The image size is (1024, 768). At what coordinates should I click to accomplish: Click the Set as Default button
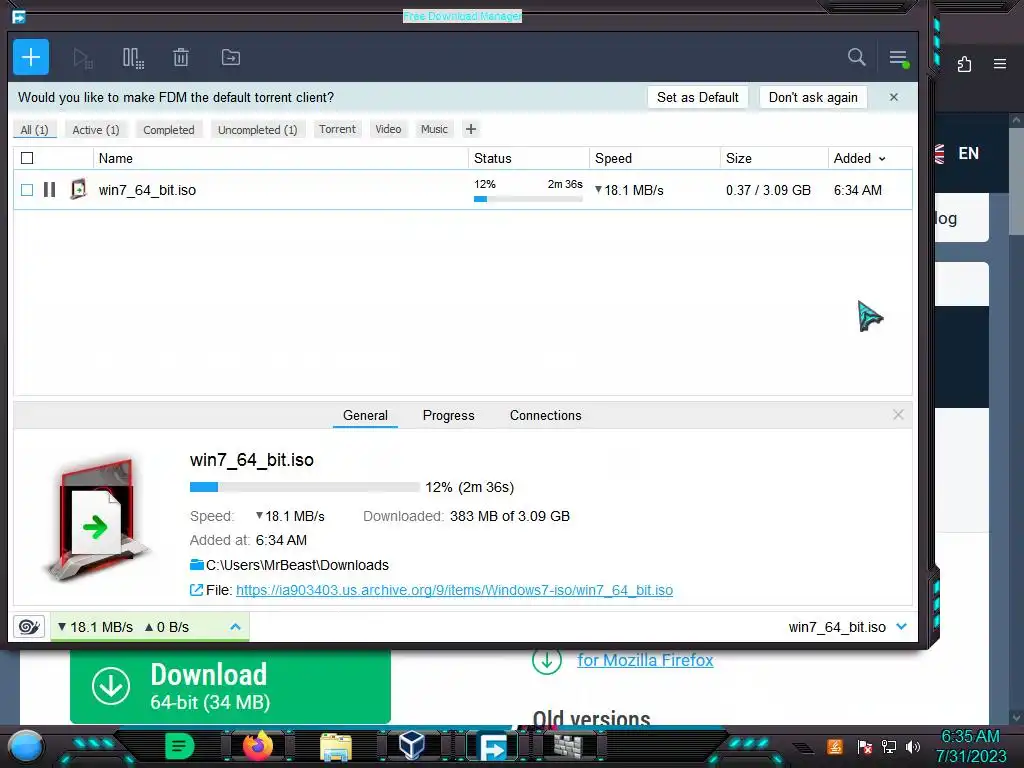(697, 97)
